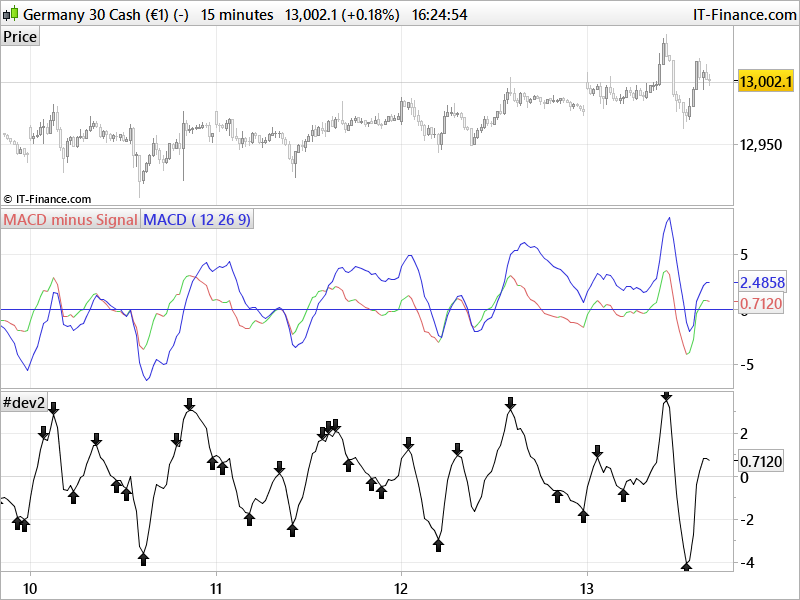Click the yellow 13,002.1 price tag
Screen dimensions: 800x600
[766, 82]
